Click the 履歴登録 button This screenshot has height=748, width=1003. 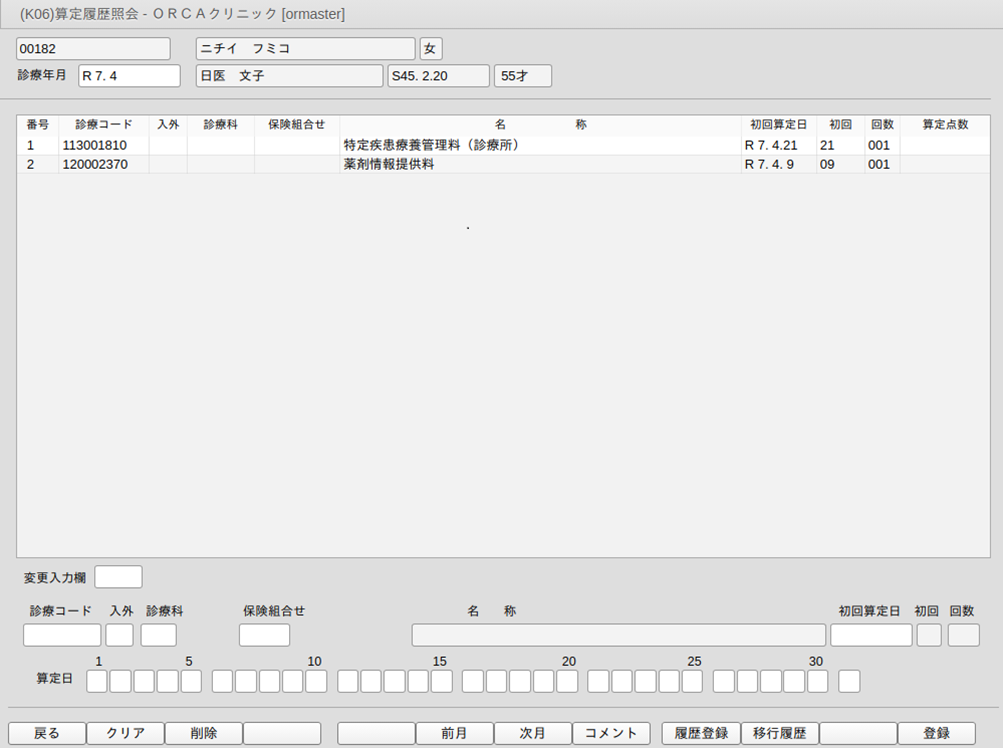coord(701,733)
